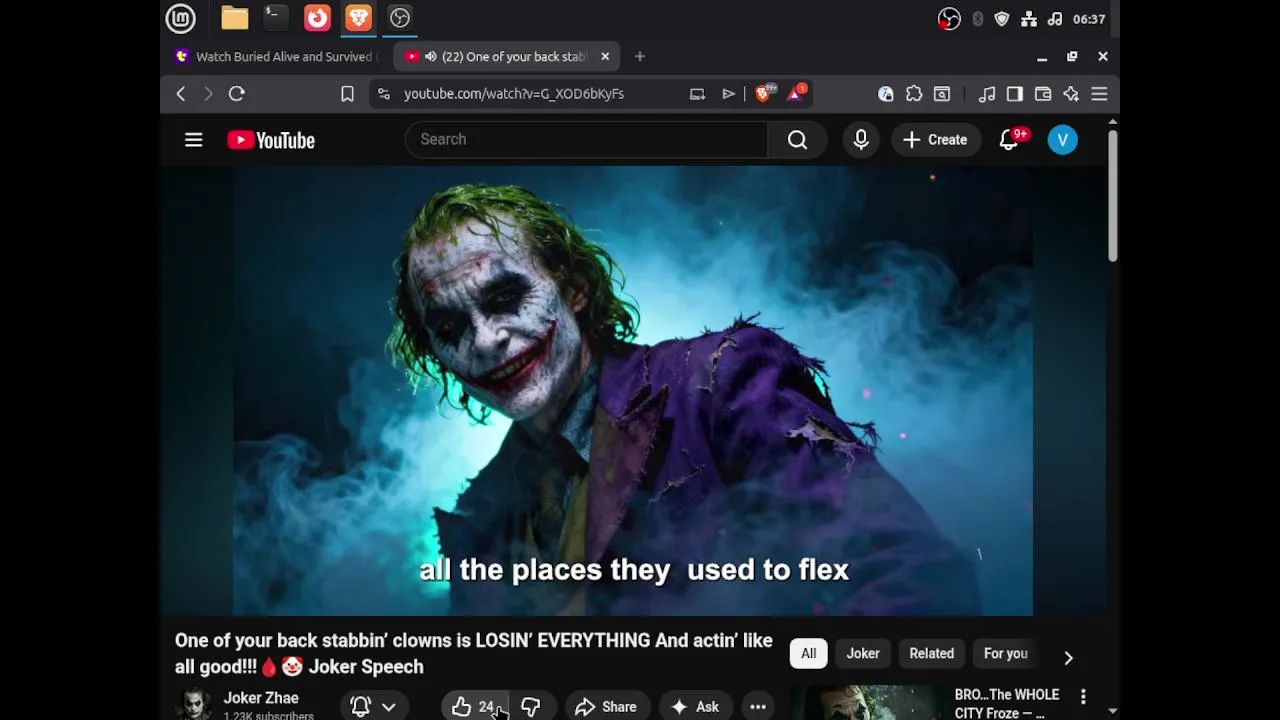
Task: Open YouTube notifications bell
Action: (x=1009, y=140)
